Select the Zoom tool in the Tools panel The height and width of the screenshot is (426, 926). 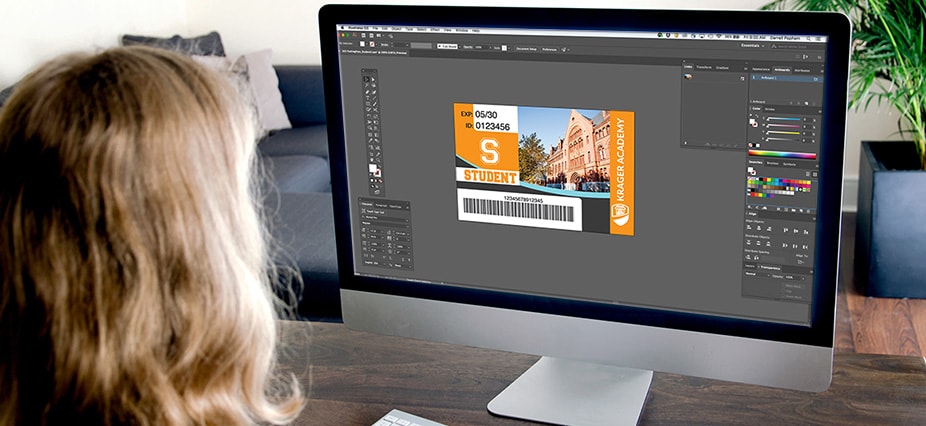pos(379,160)
